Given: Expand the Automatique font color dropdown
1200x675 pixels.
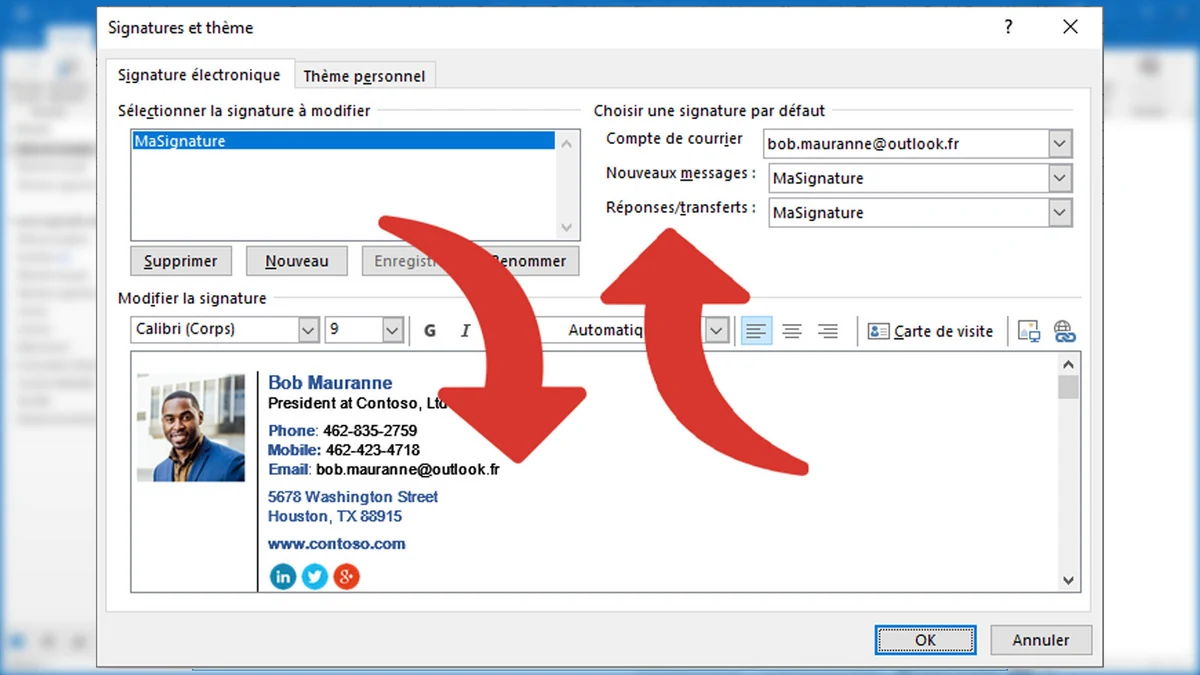Looking at the screenshot, I should point(716,330).
